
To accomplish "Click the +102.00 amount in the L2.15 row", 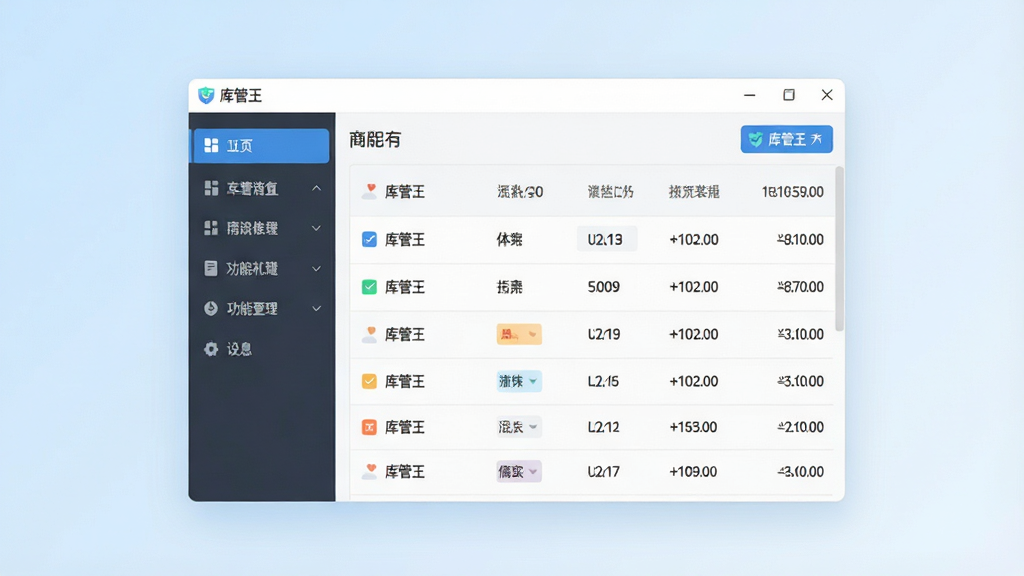I will tap(694, 381).
